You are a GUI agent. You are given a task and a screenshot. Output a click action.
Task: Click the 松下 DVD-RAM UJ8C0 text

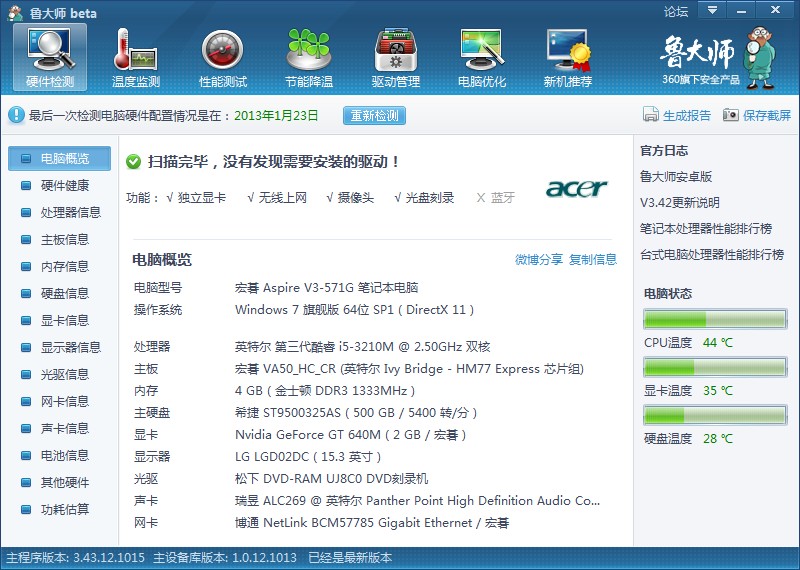coord(332,479)
